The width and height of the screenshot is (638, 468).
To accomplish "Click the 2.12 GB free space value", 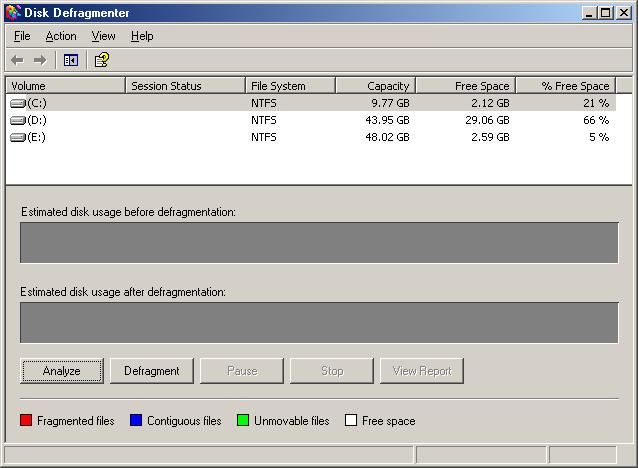I will [490, 103].
